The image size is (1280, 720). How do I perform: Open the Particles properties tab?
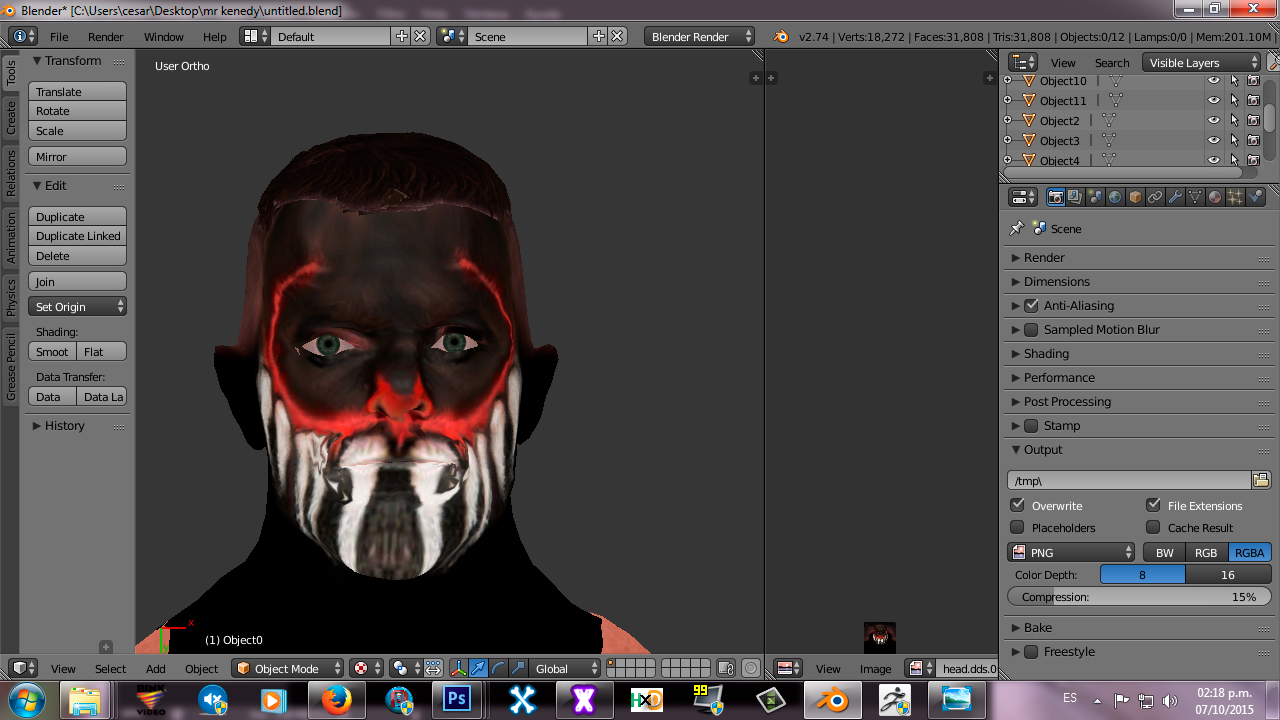click(x=1235, y=197)
